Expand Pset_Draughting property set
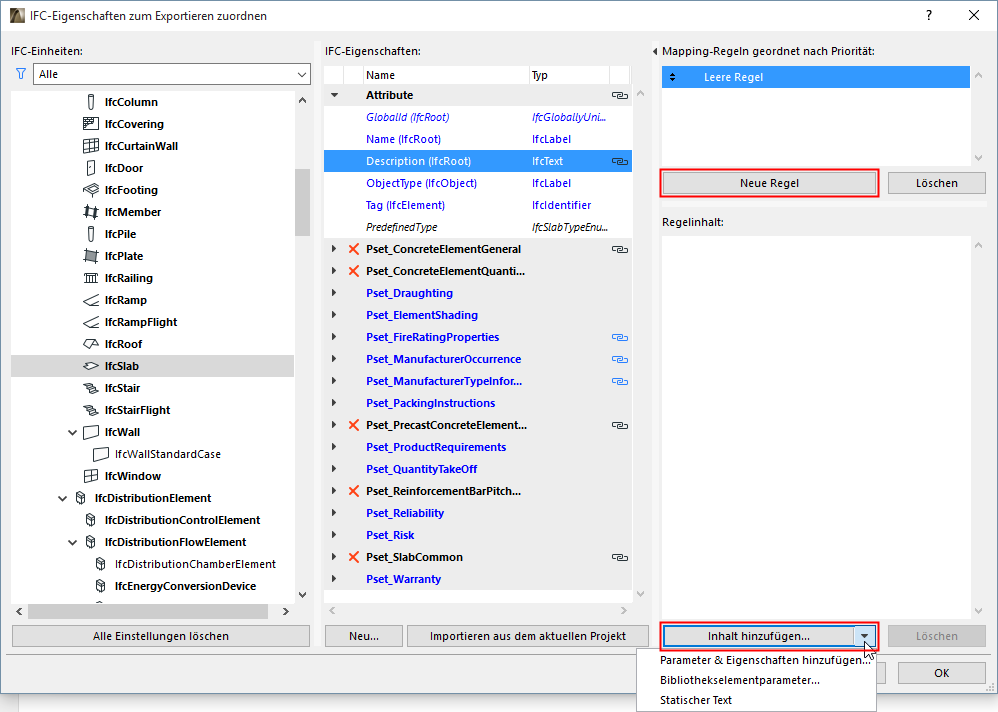This screenshot has height=712, width=998. [334, 293]
